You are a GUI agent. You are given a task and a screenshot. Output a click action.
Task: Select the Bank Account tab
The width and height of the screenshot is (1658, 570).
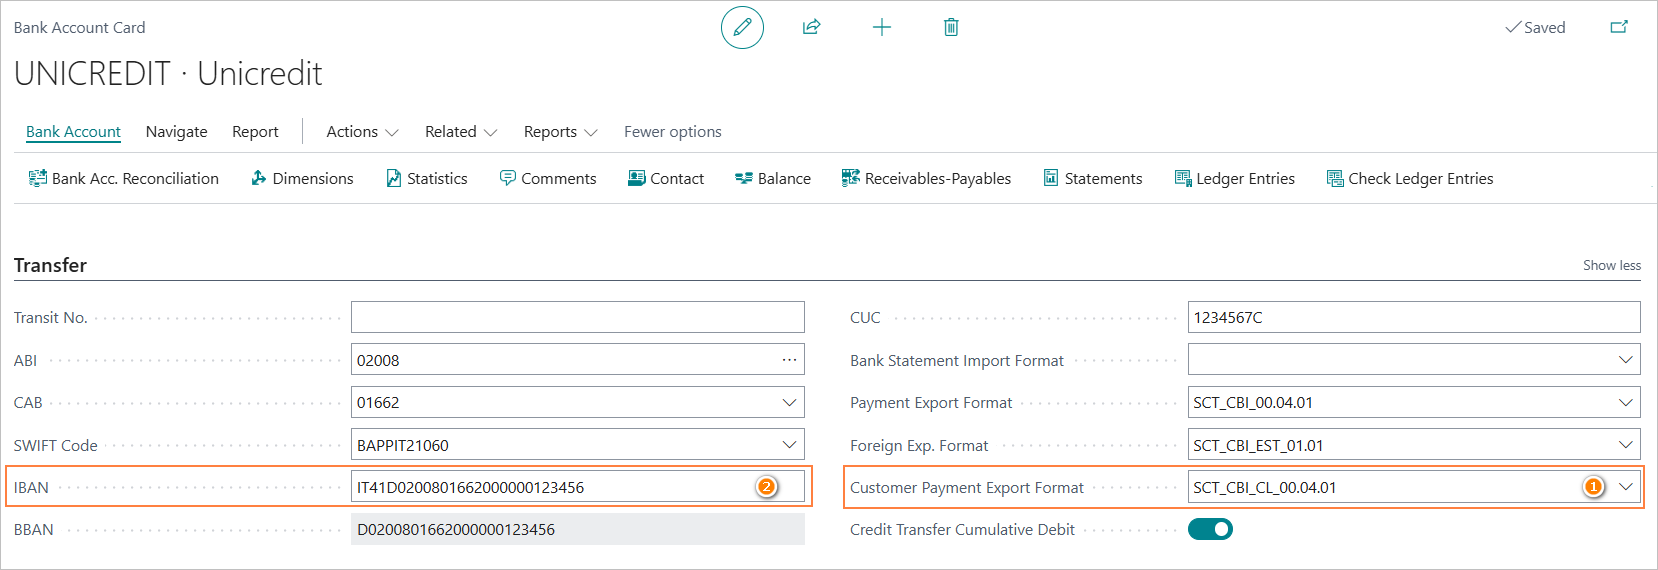click(x=73, y=132)
